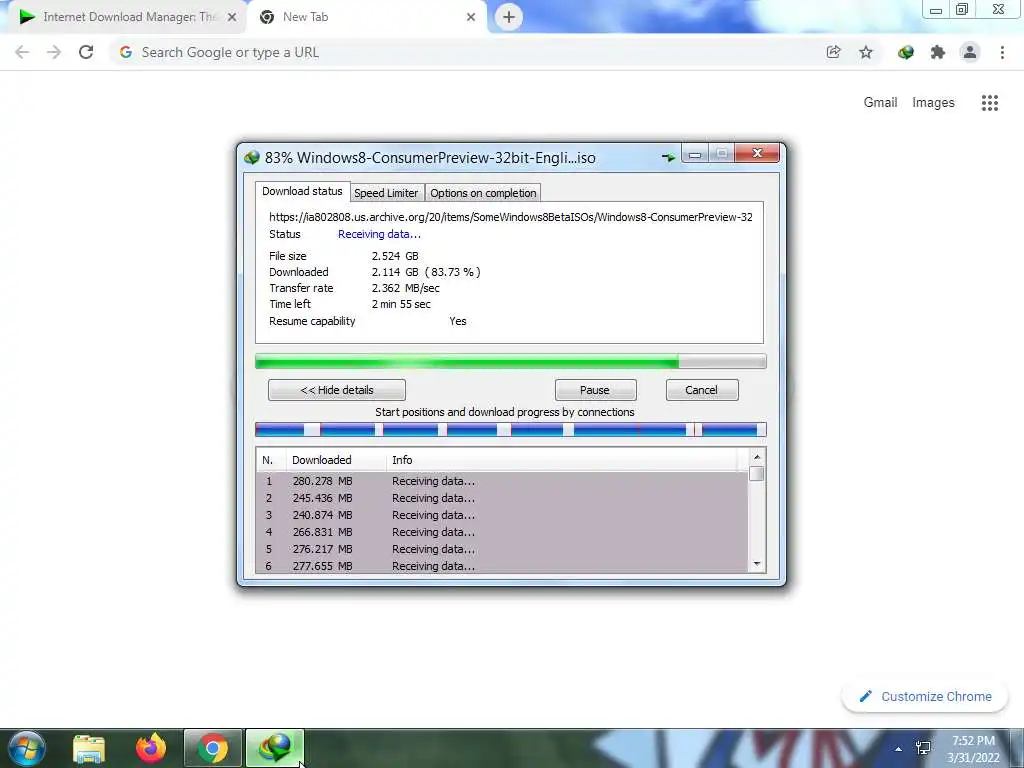Click the 'Receiving data...' status text
This screenshot has height=768, width=1024.
point(379,234)
